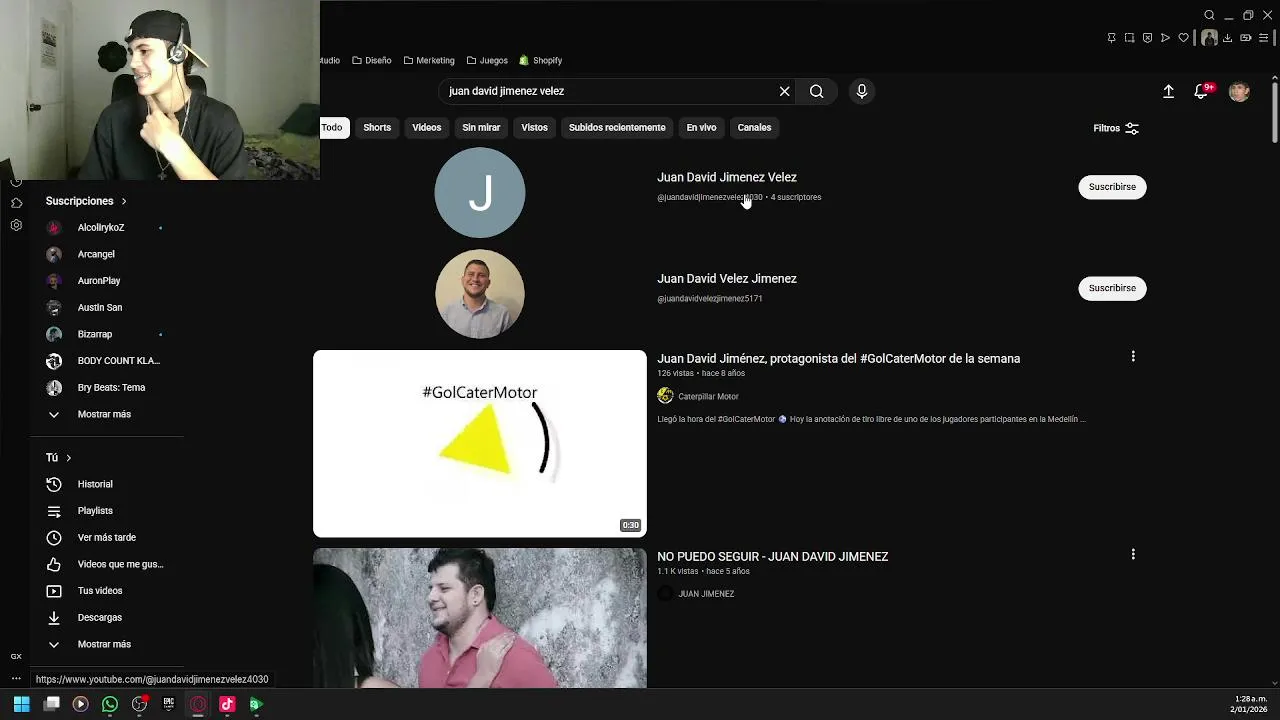The height and width of the screenshot is (720, 1280).
Task: Expand Mostrar más under subscriptions
Action: [105, 414]
